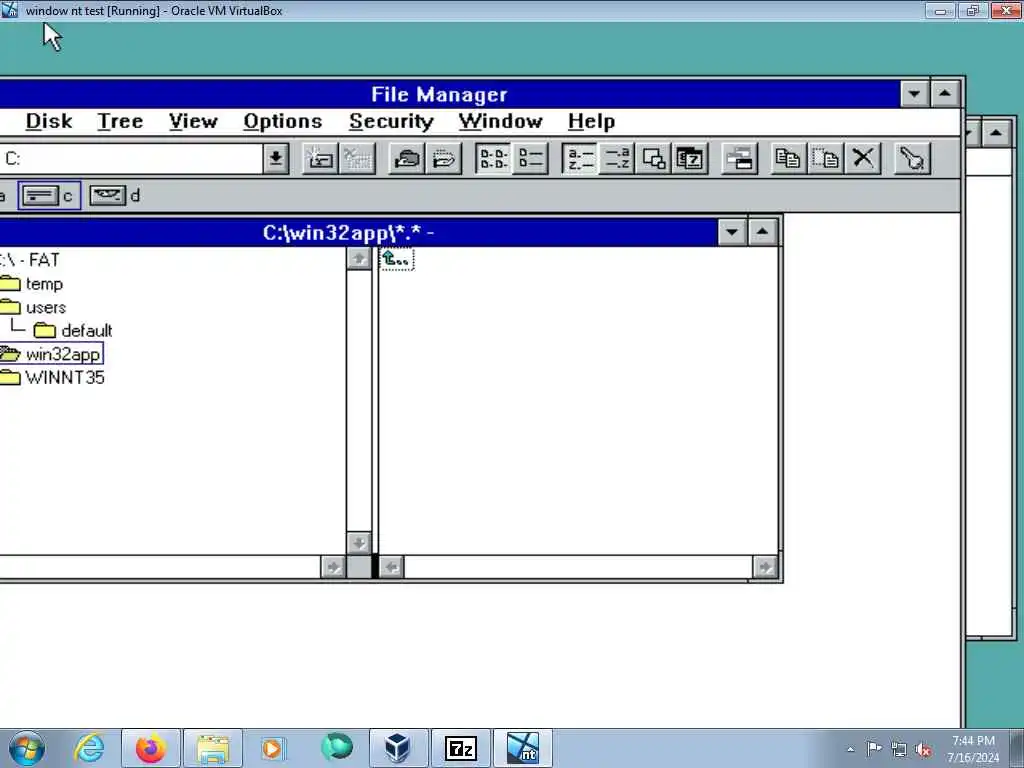Maximize the File Manager window
Viewport: 1024px width, 768px height.
click(944, 94)
